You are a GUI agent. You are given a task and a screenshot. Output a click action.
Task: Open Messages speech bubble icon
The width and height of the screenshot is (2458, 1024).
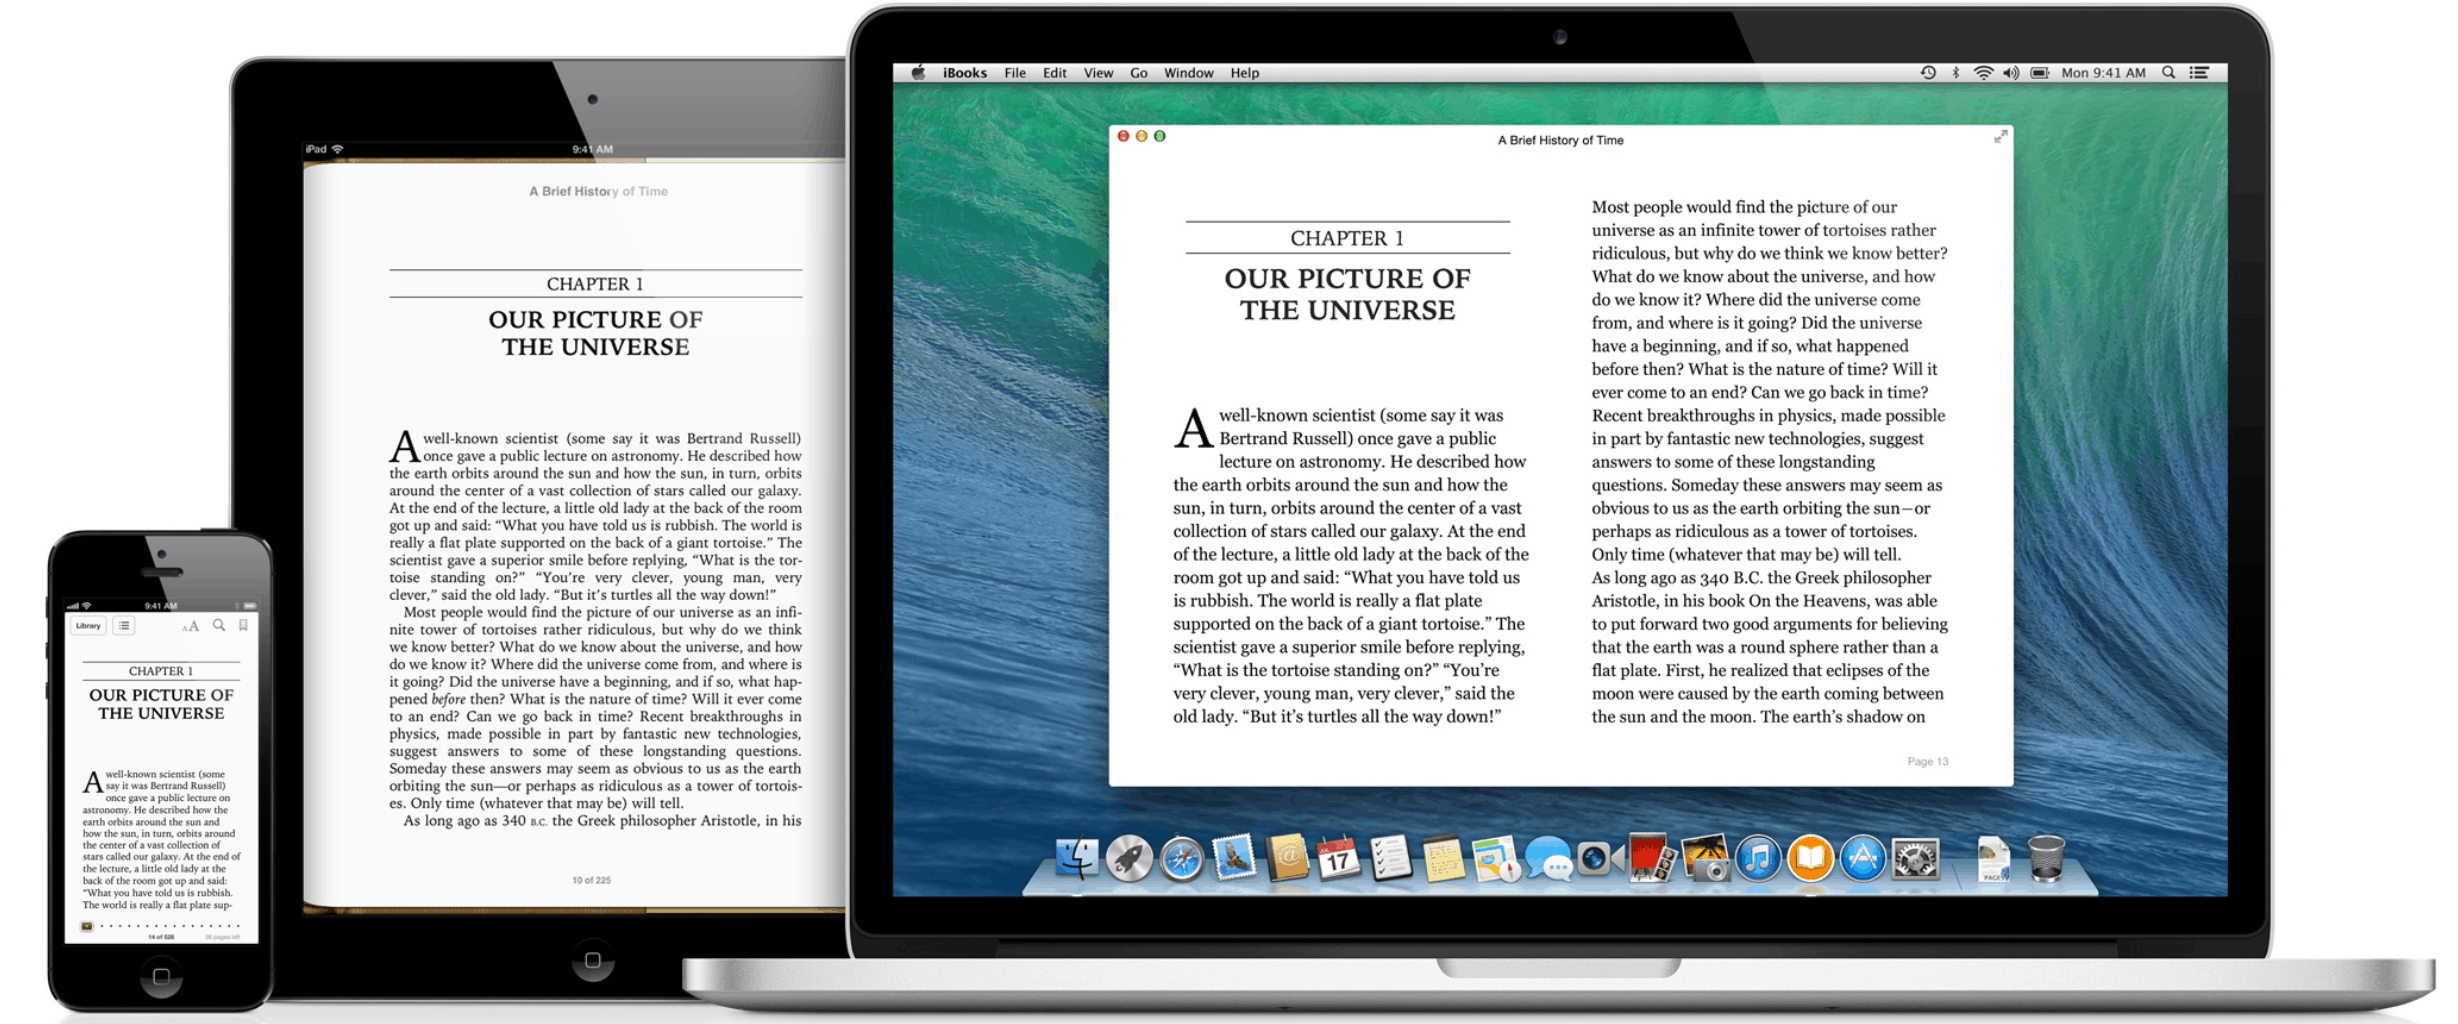(x=1548, y=859)
